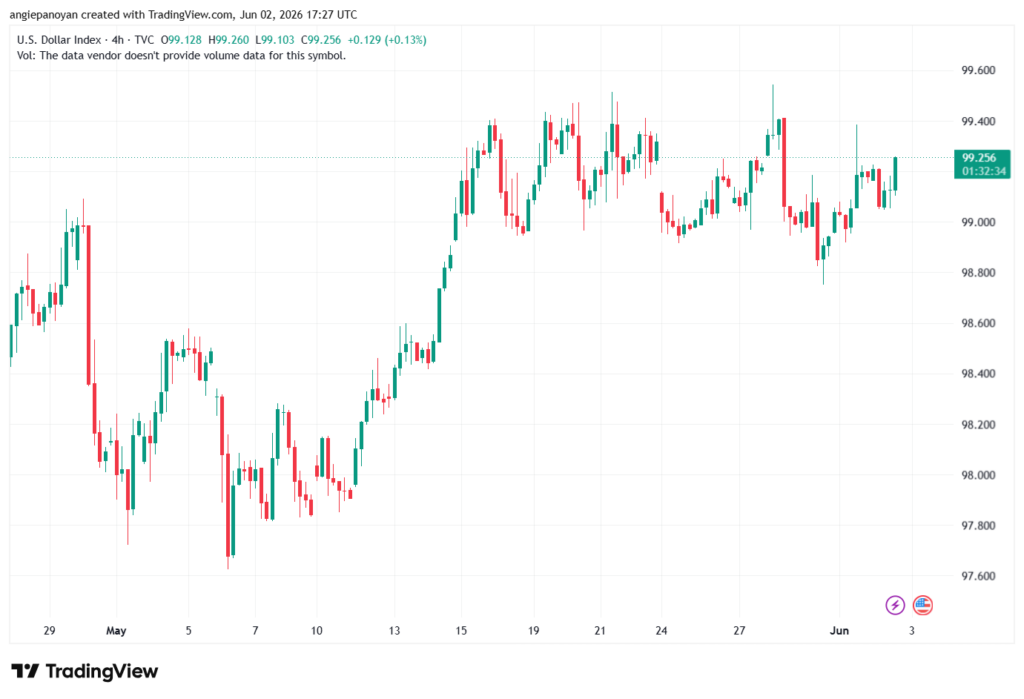Click the 99.400 price axis label
Image resolution: width=1024 pixels, height=699 pixels.
[x=978, y=122]
